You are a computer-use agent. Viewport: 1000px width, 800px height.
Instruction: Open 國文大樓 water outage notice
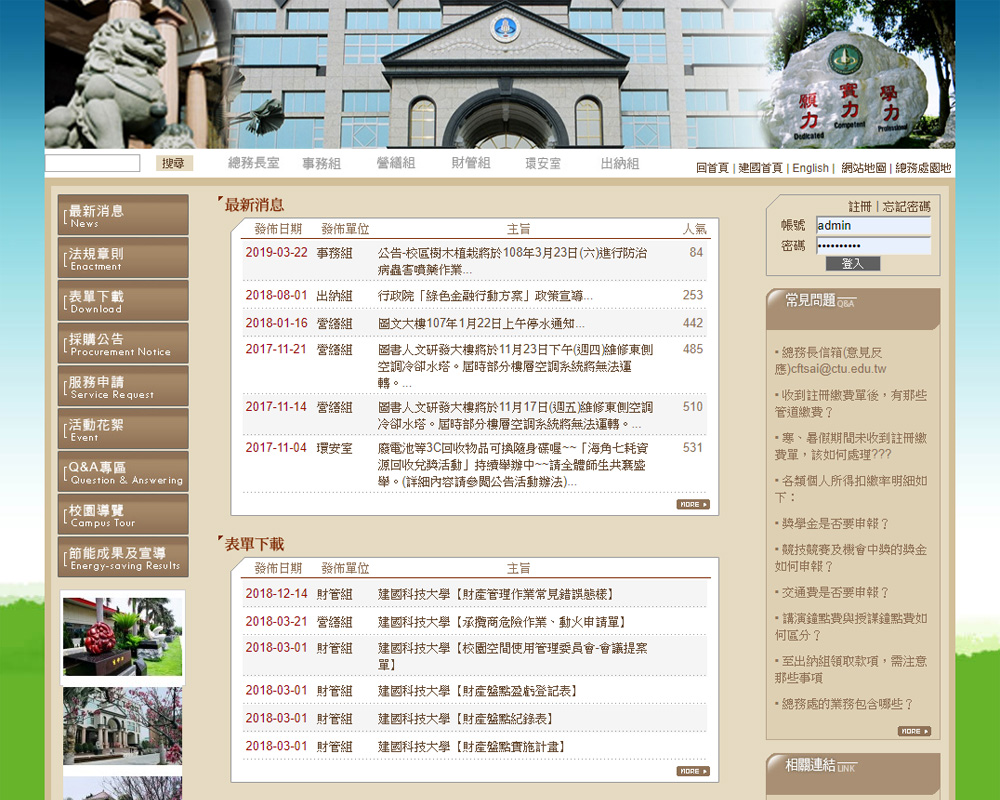tap(481, 323)
